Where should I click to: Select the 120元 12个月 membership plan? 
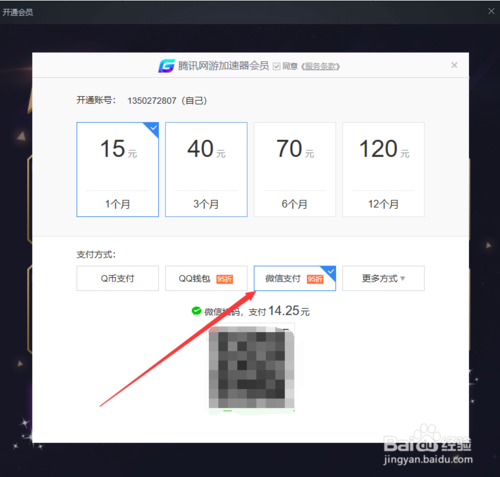pyautogui.click(x=383, y=169)
